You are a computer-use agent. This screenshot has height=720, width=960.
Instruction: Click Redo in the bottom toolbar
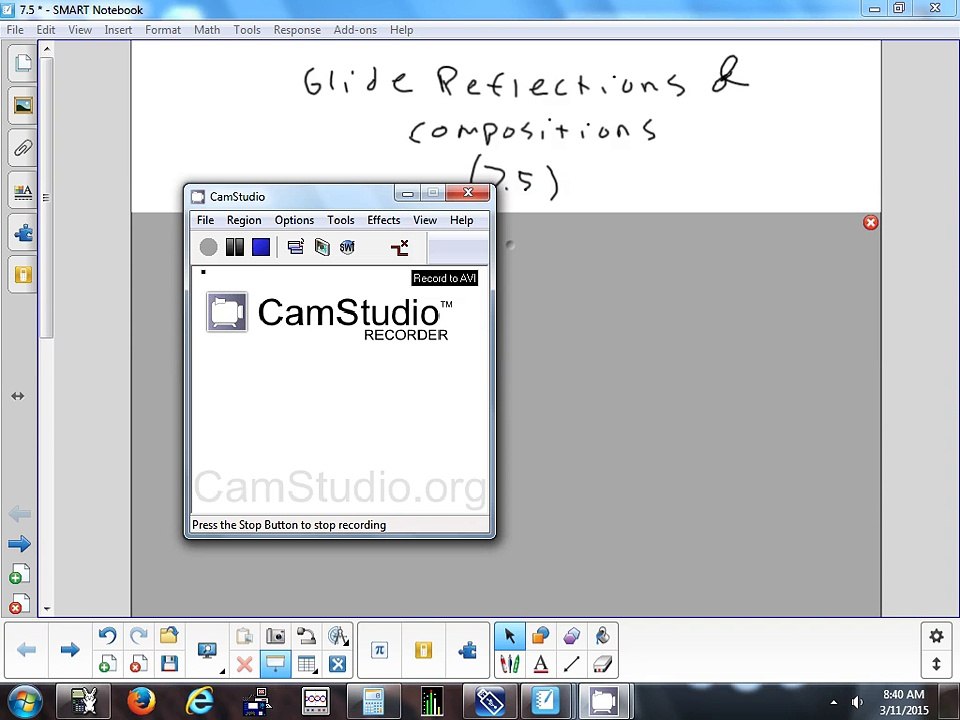pyautogui.click(x=139, y=636)
